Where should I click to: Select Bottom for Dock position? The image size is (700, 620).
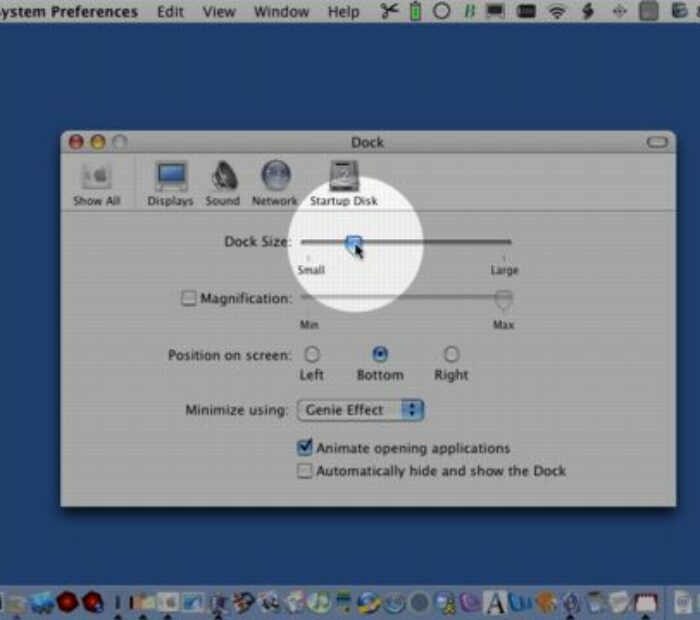click(x=379, y=354)
